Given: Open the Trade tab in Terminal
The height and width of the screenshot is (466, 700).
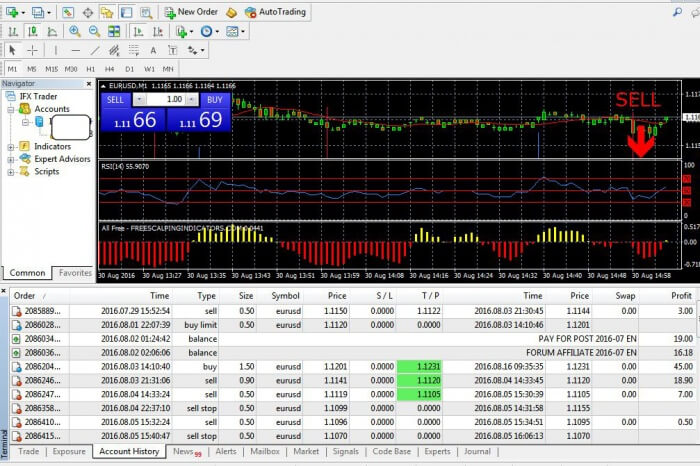Looking at the screenshot, I should pos(29,452).
